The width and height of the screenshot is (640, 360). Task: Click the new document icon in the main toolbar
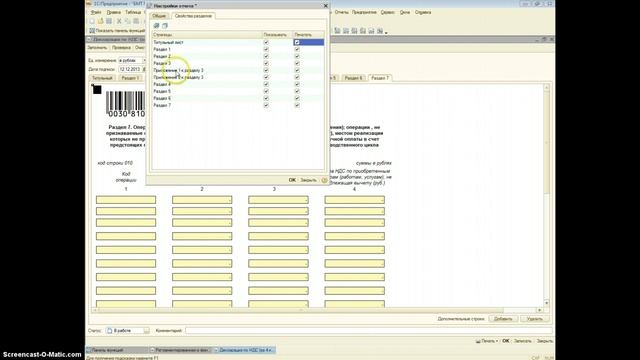pos(92,21)
